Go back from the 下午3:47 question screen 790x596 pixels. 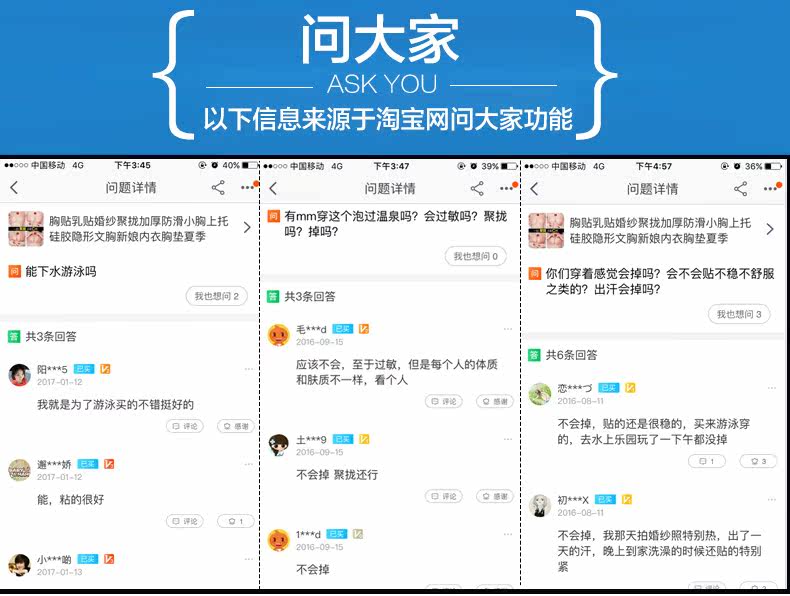[274, 189]
